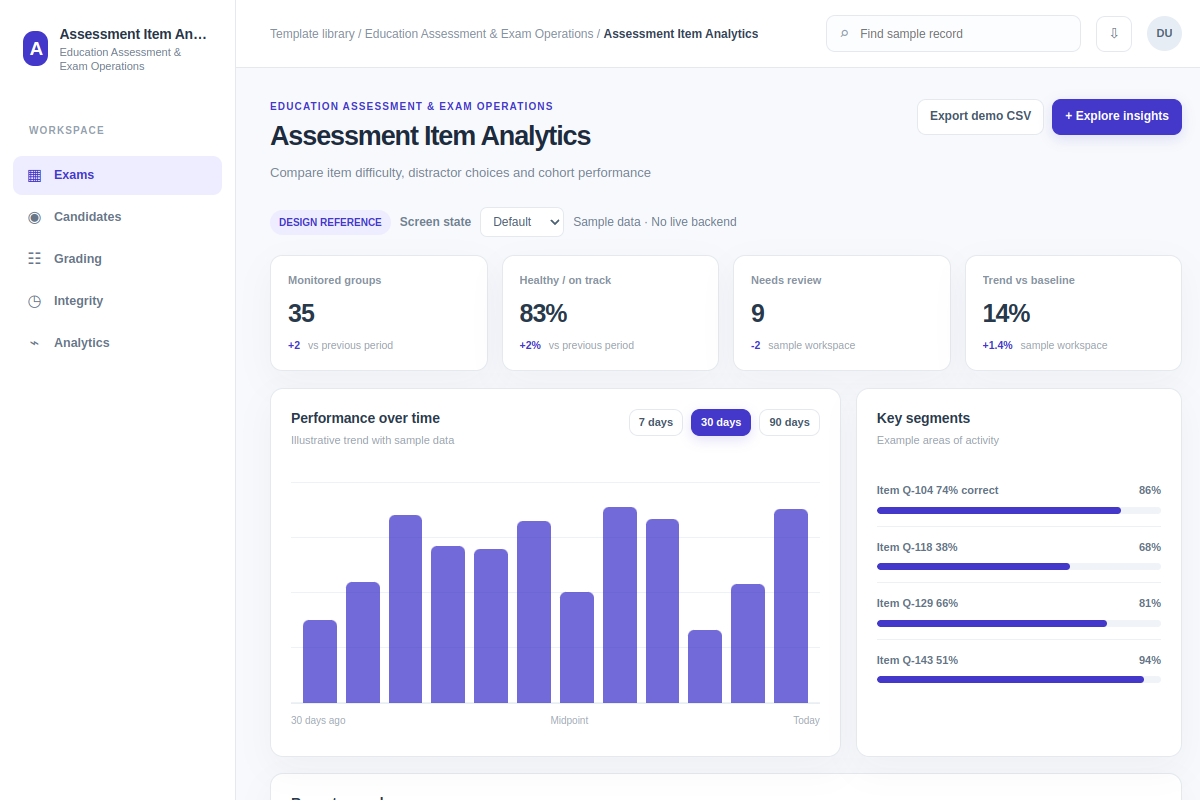Switch chart range to 90 days
This screenshot has height=800, width=1200.
789,423
